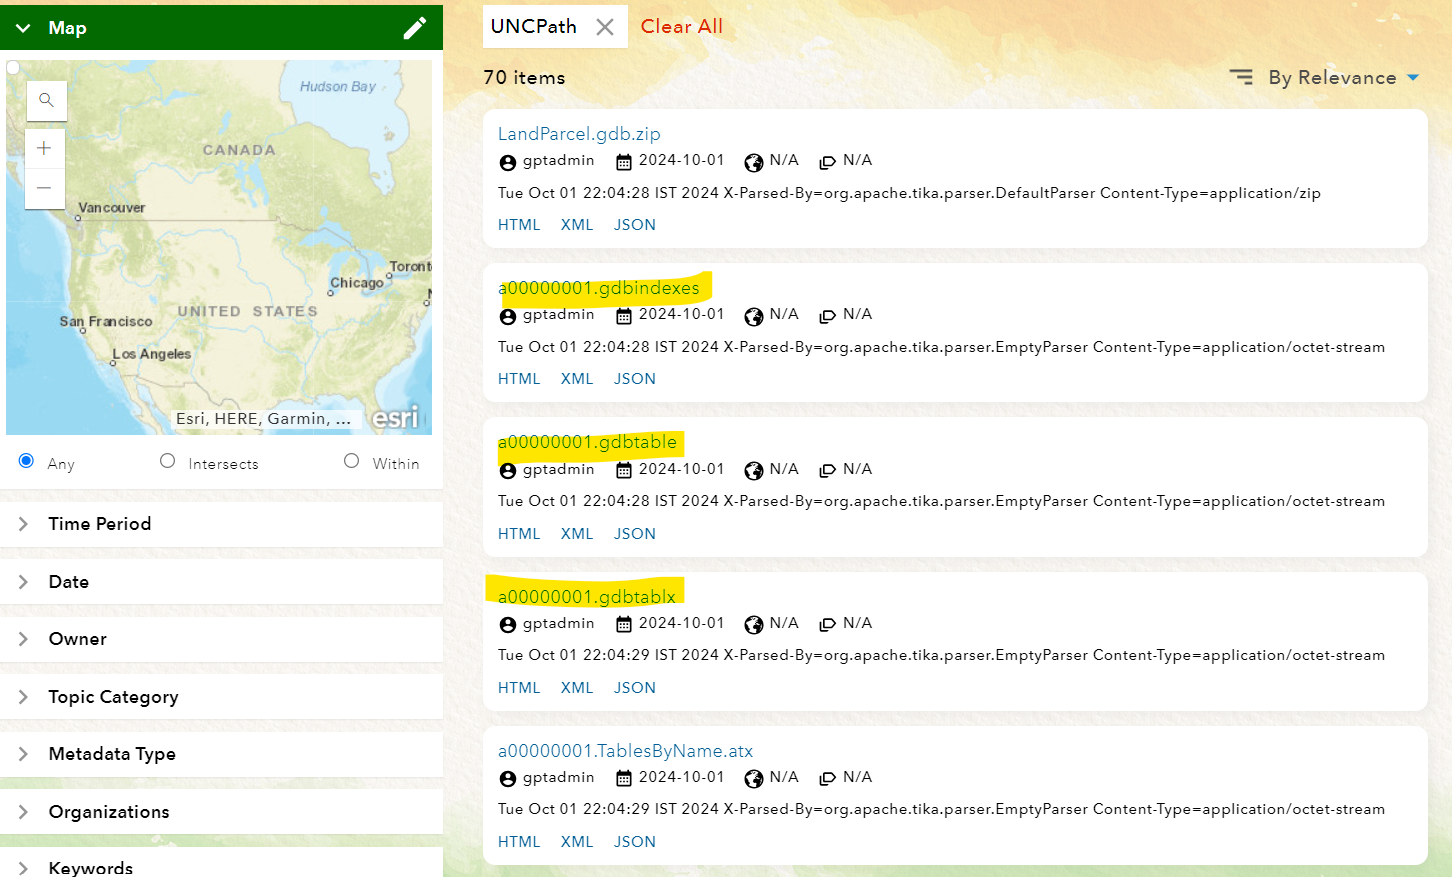This screenshot has width=1452, height=877.
Task: View XML metadata for a00000001.gdbtable
Action: 577,534
